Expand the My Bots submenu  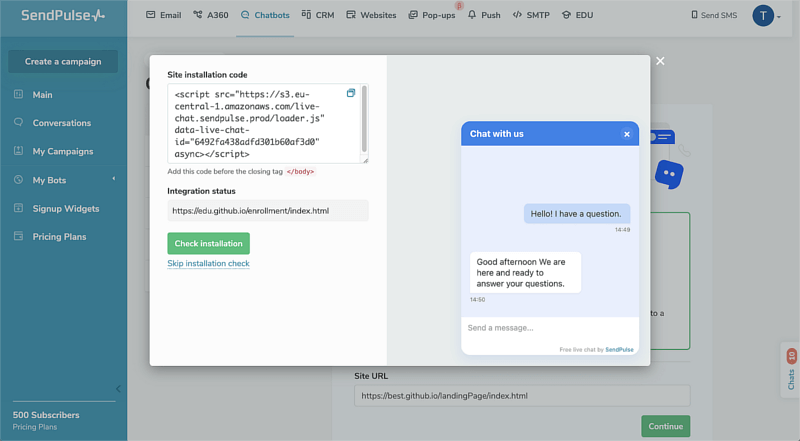pos(113,179)
